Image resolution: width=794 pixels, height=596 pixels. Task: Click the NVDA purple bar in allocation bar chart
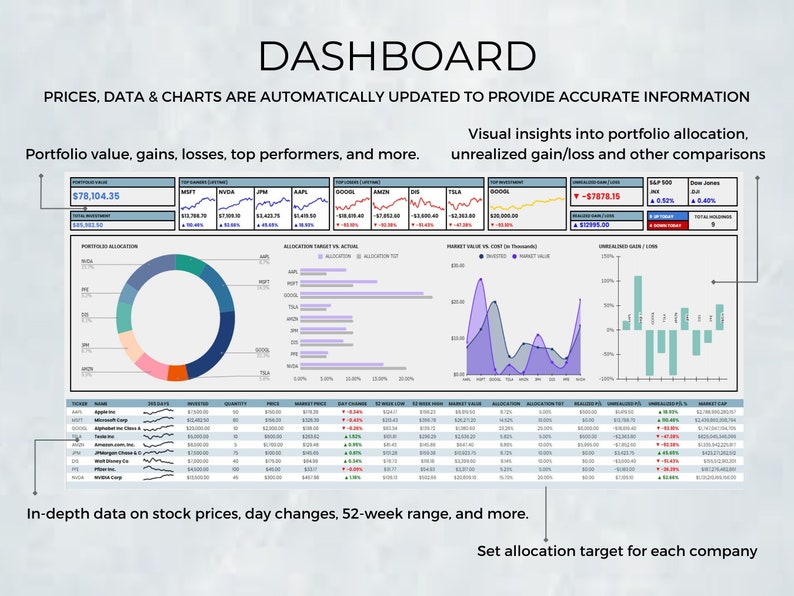342,364
